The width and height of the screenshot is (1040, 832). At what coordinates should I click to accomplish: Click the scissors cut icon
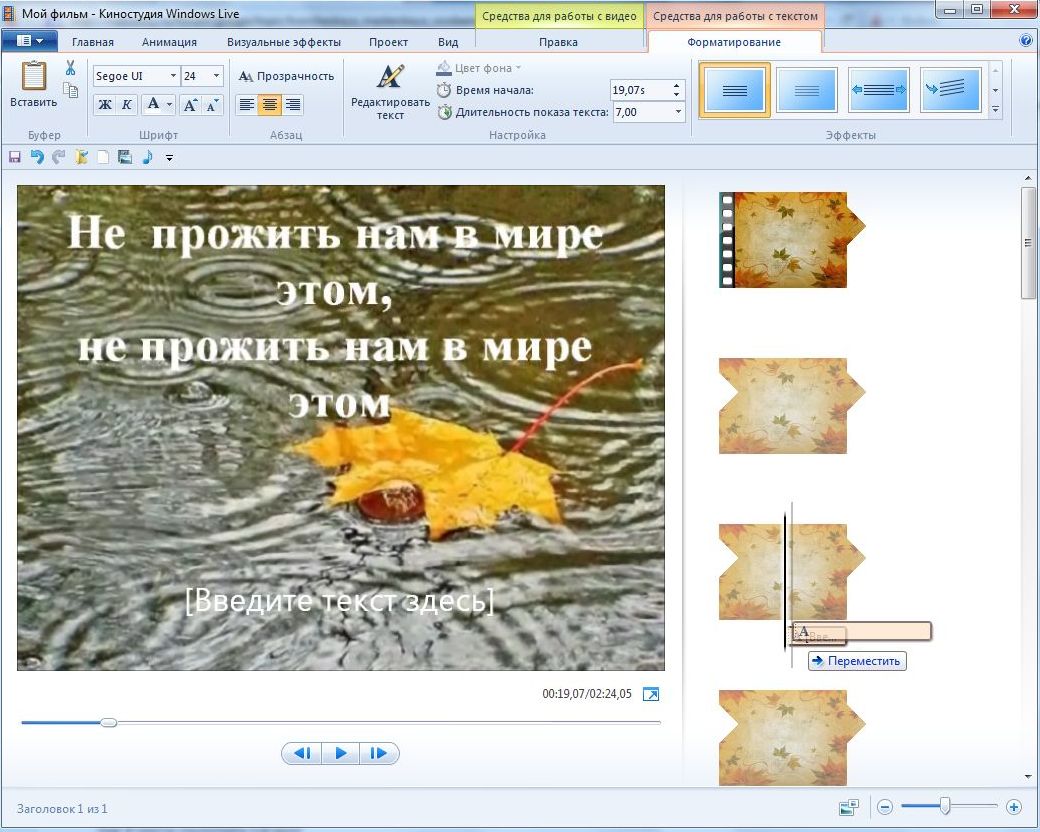click(x=70, y=68)
